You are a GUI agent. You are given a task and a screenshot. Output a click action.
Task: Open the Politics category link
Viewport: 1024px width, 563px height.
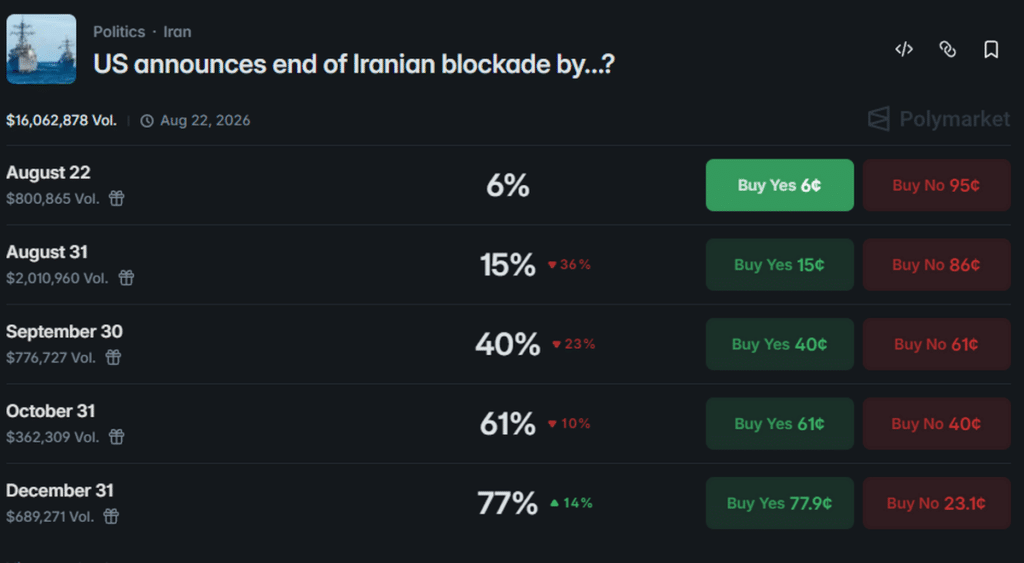(x=119, y=32)
